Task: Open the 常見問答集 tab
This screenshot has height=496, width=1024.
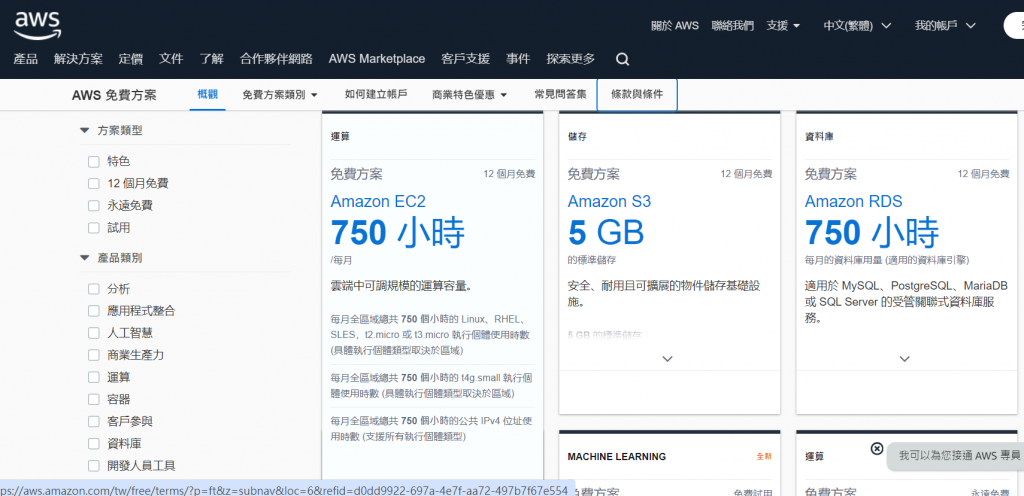Action: 560,95
